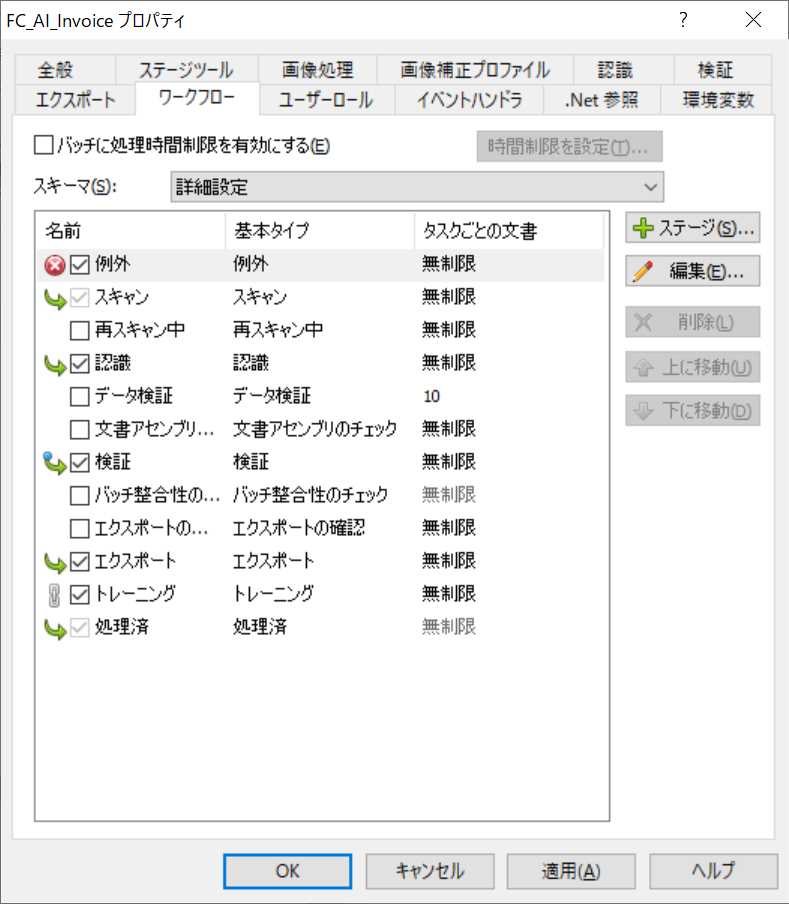Check the バッチ整合性 stage checkbox
The image size is (789, 904).
point(80,496)
